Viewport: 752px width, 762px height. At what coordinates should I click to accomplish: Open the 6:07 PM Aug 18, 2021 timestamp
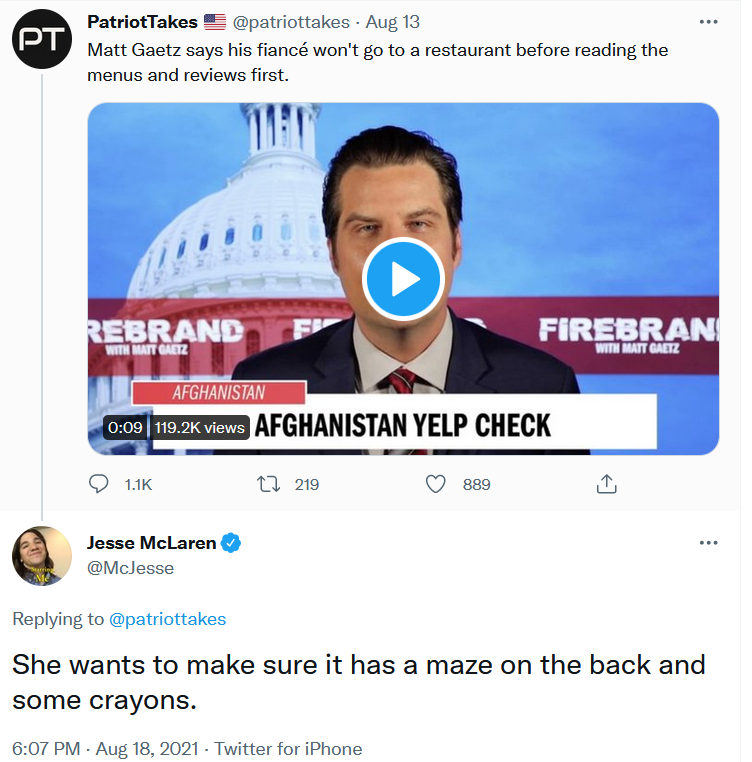tap(103, 748)
